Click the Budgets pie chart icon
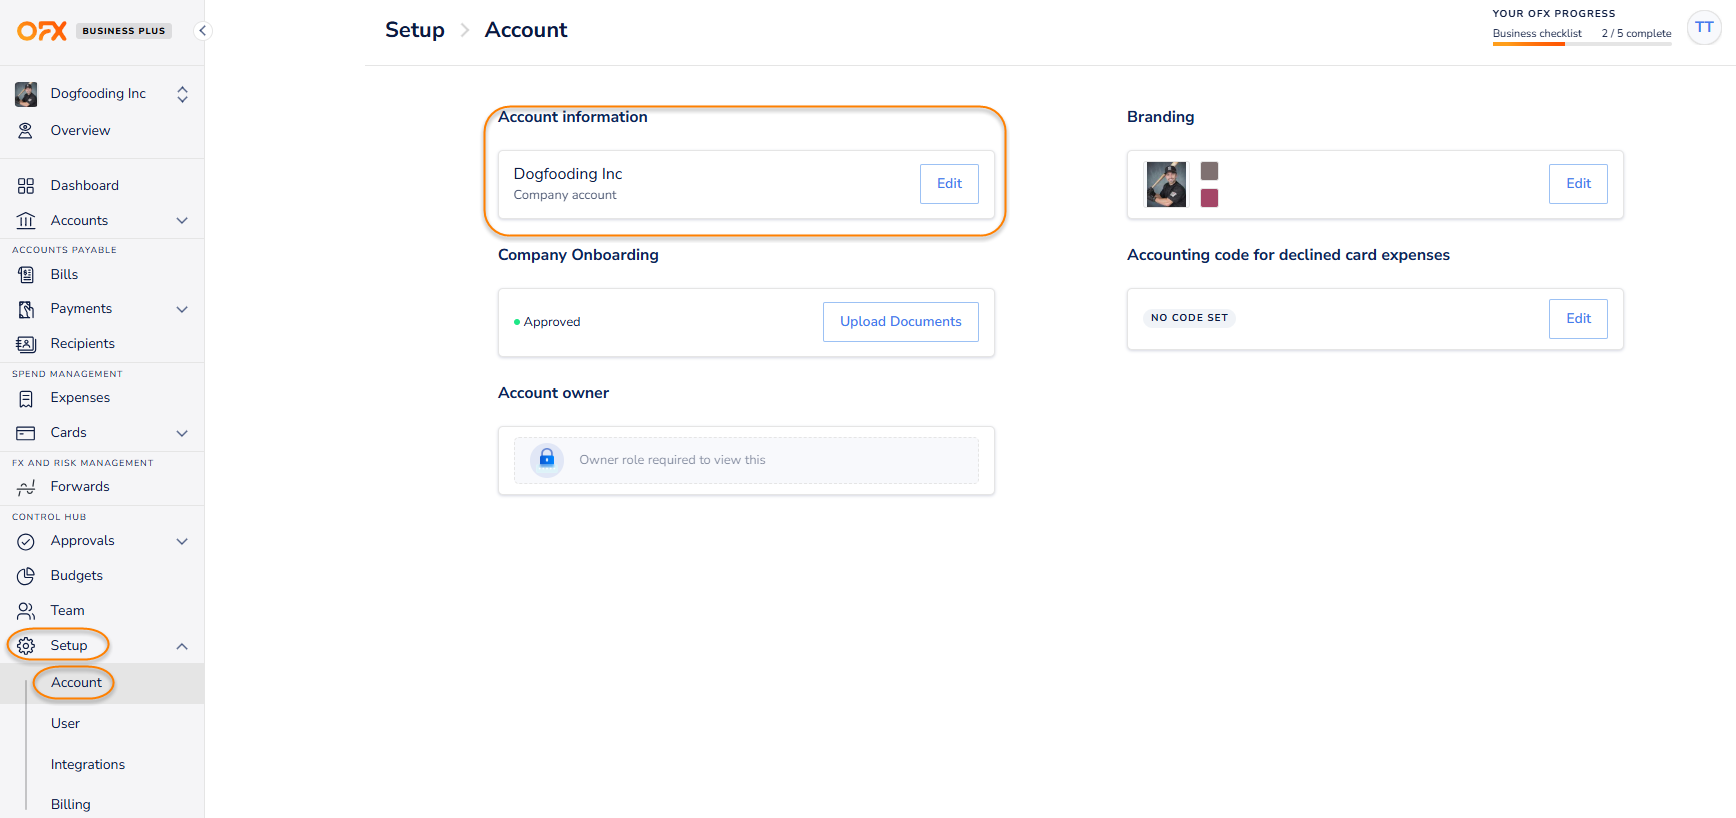This screenshot has width=1736, height=818. [x=26, y=576]
